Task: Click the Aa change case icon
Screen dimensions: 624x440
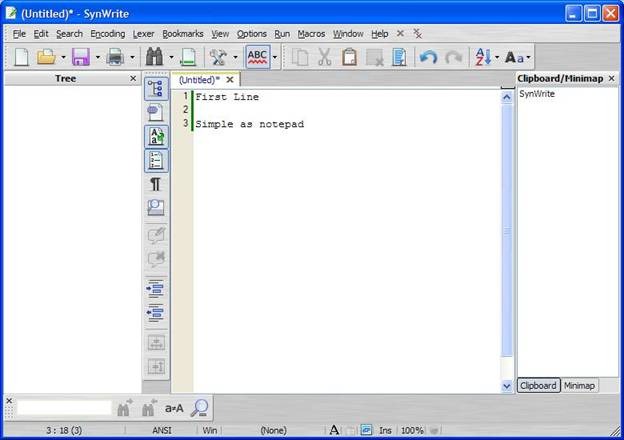Action: [515, 57]
